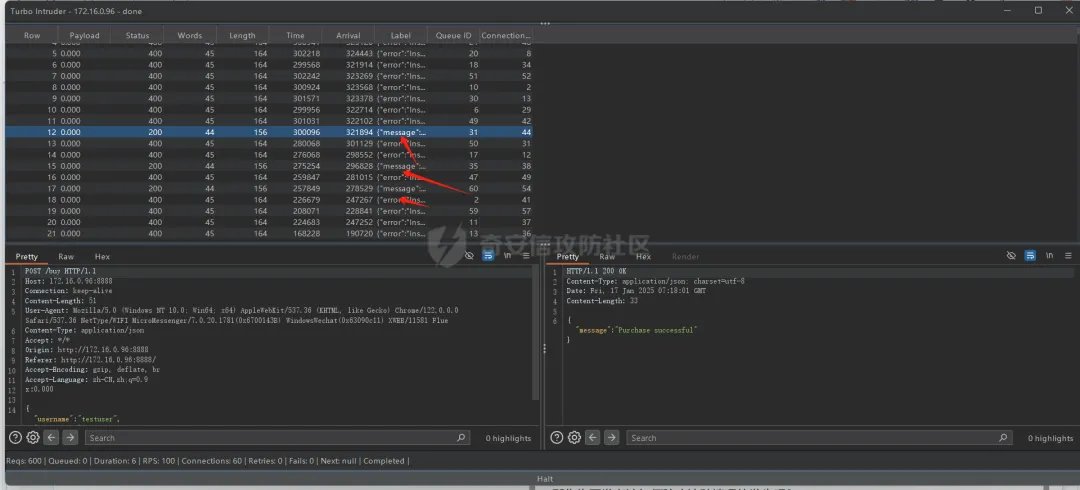Open response panel hamburger options menu
1080x490 pixels.
point(1068,256)
